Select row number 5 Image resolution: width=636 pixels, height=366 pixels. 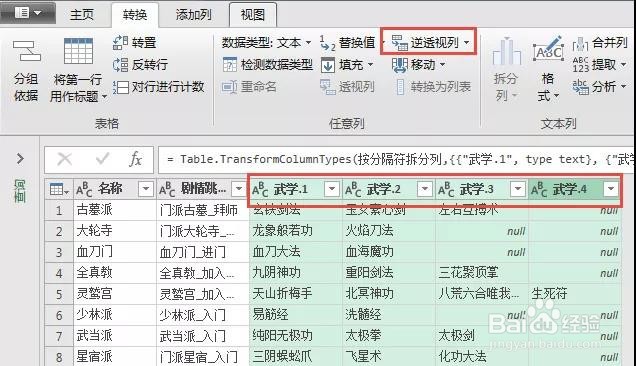pyautogui.click(x=59, y=294)
